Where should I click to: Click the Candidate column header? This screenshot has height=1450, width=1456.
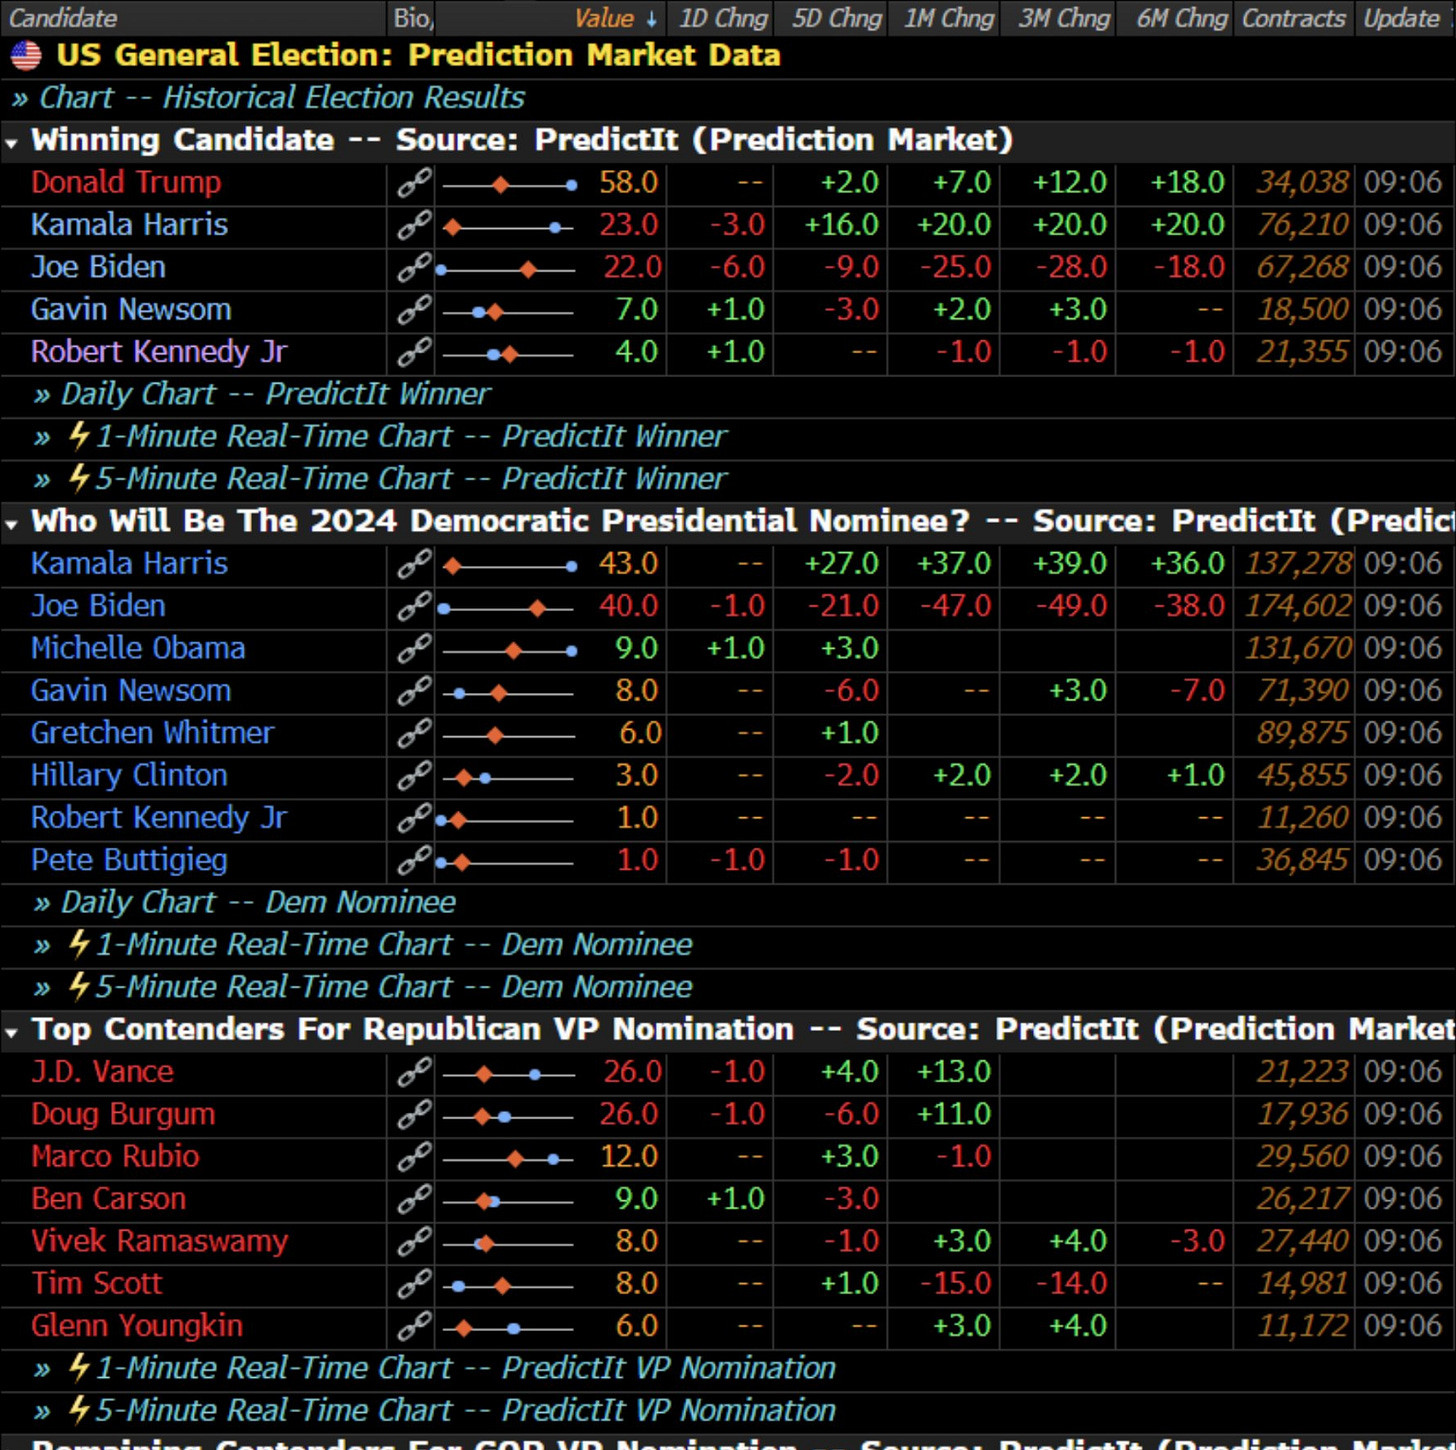[63, 18]
